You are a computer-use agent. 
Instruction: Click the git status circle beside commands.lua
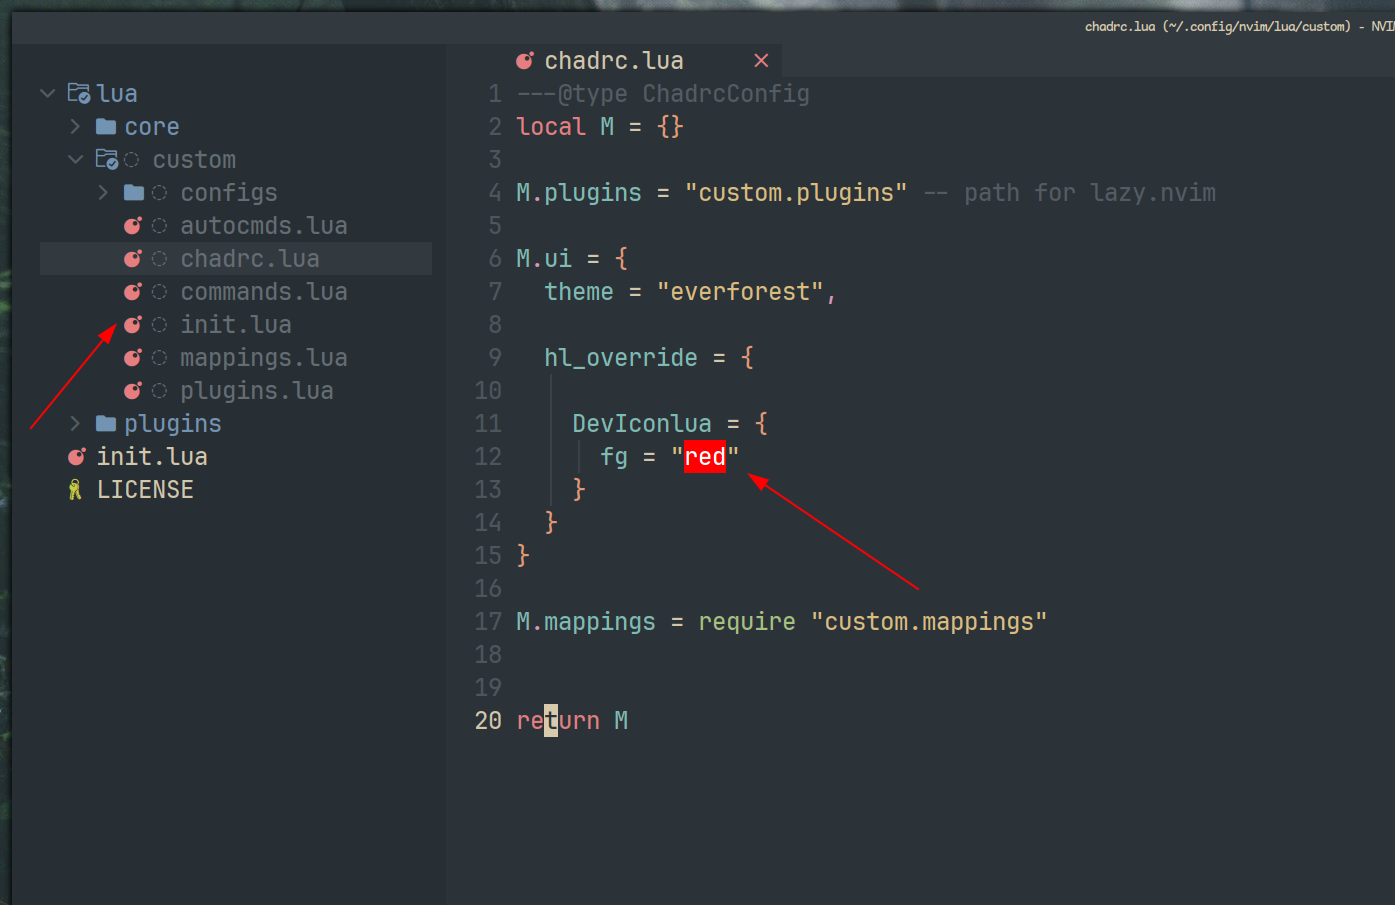159,292
